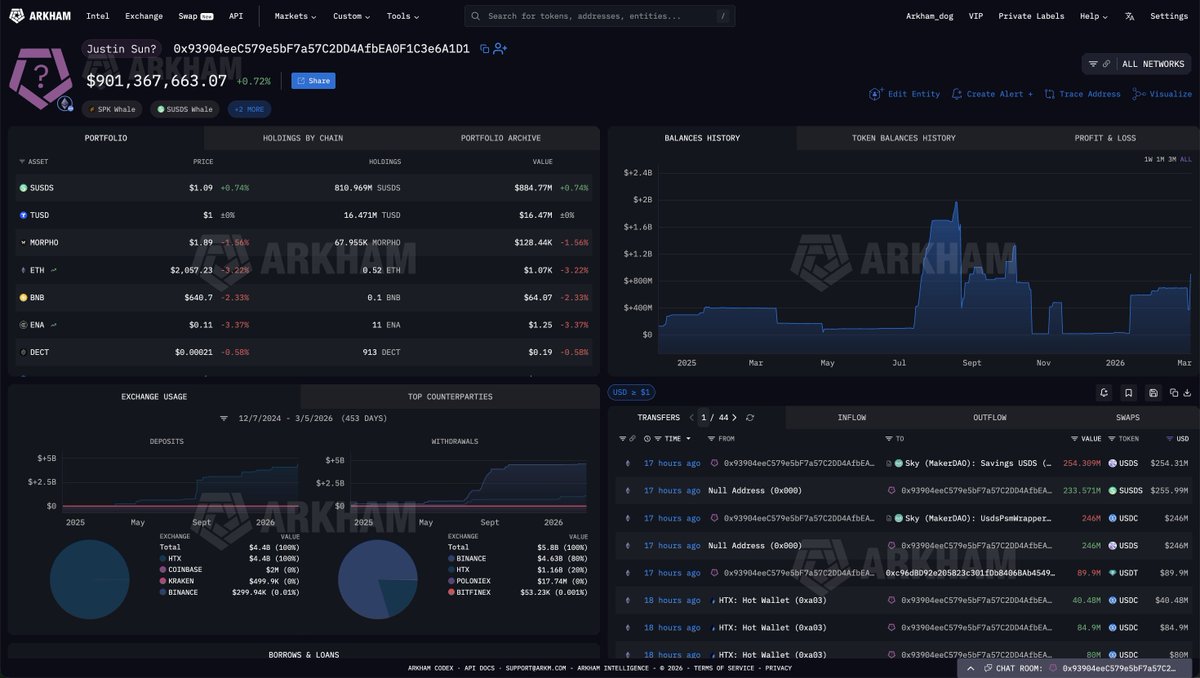Switch to PORTFOLIO ARCHIVE tab
The height and width of the screenshot is (678, 1200).
click(x=501, y=138)
